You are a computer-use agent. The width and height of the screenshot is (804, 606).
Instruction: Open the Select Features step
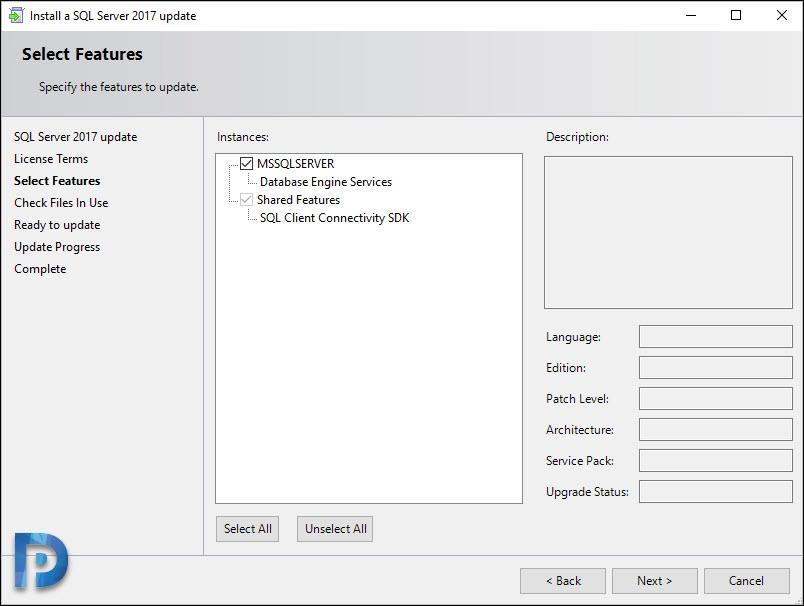click(x=57, y=181)
